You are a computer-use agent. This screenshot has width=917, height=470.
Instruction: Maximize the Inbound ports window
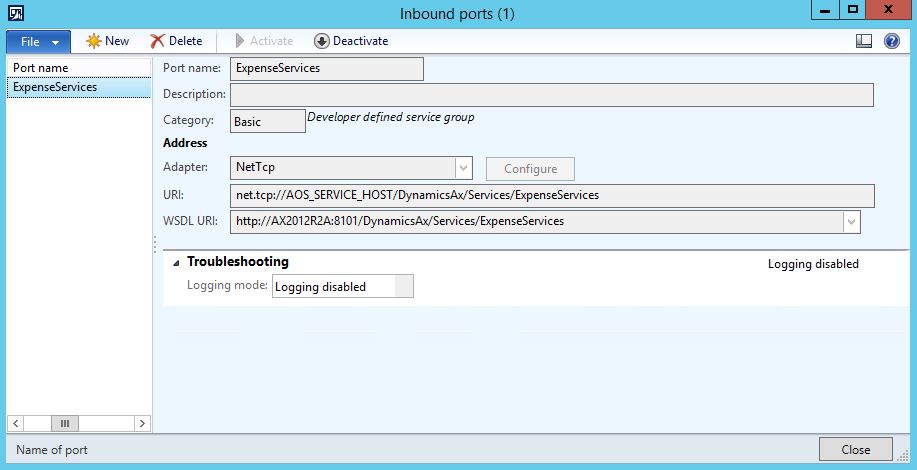853,10
